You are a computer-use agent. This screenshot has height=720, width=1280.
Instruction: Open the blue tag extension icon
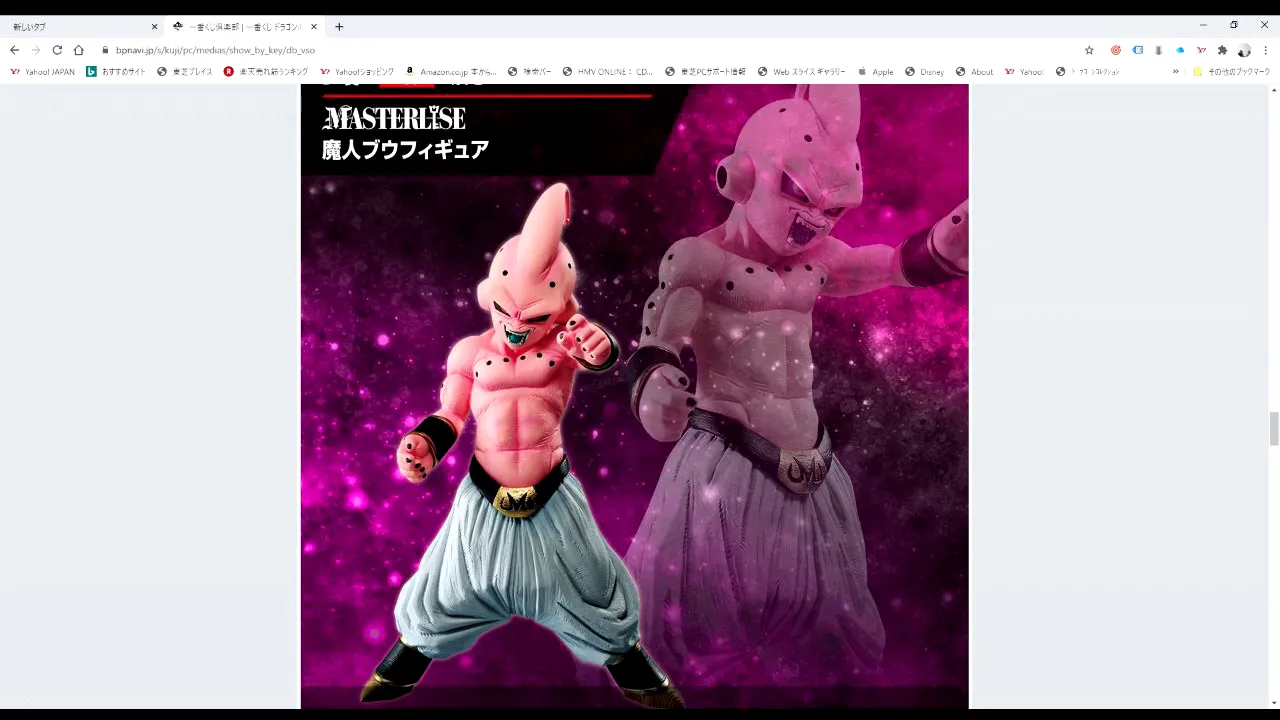(x=1137, y=50)
